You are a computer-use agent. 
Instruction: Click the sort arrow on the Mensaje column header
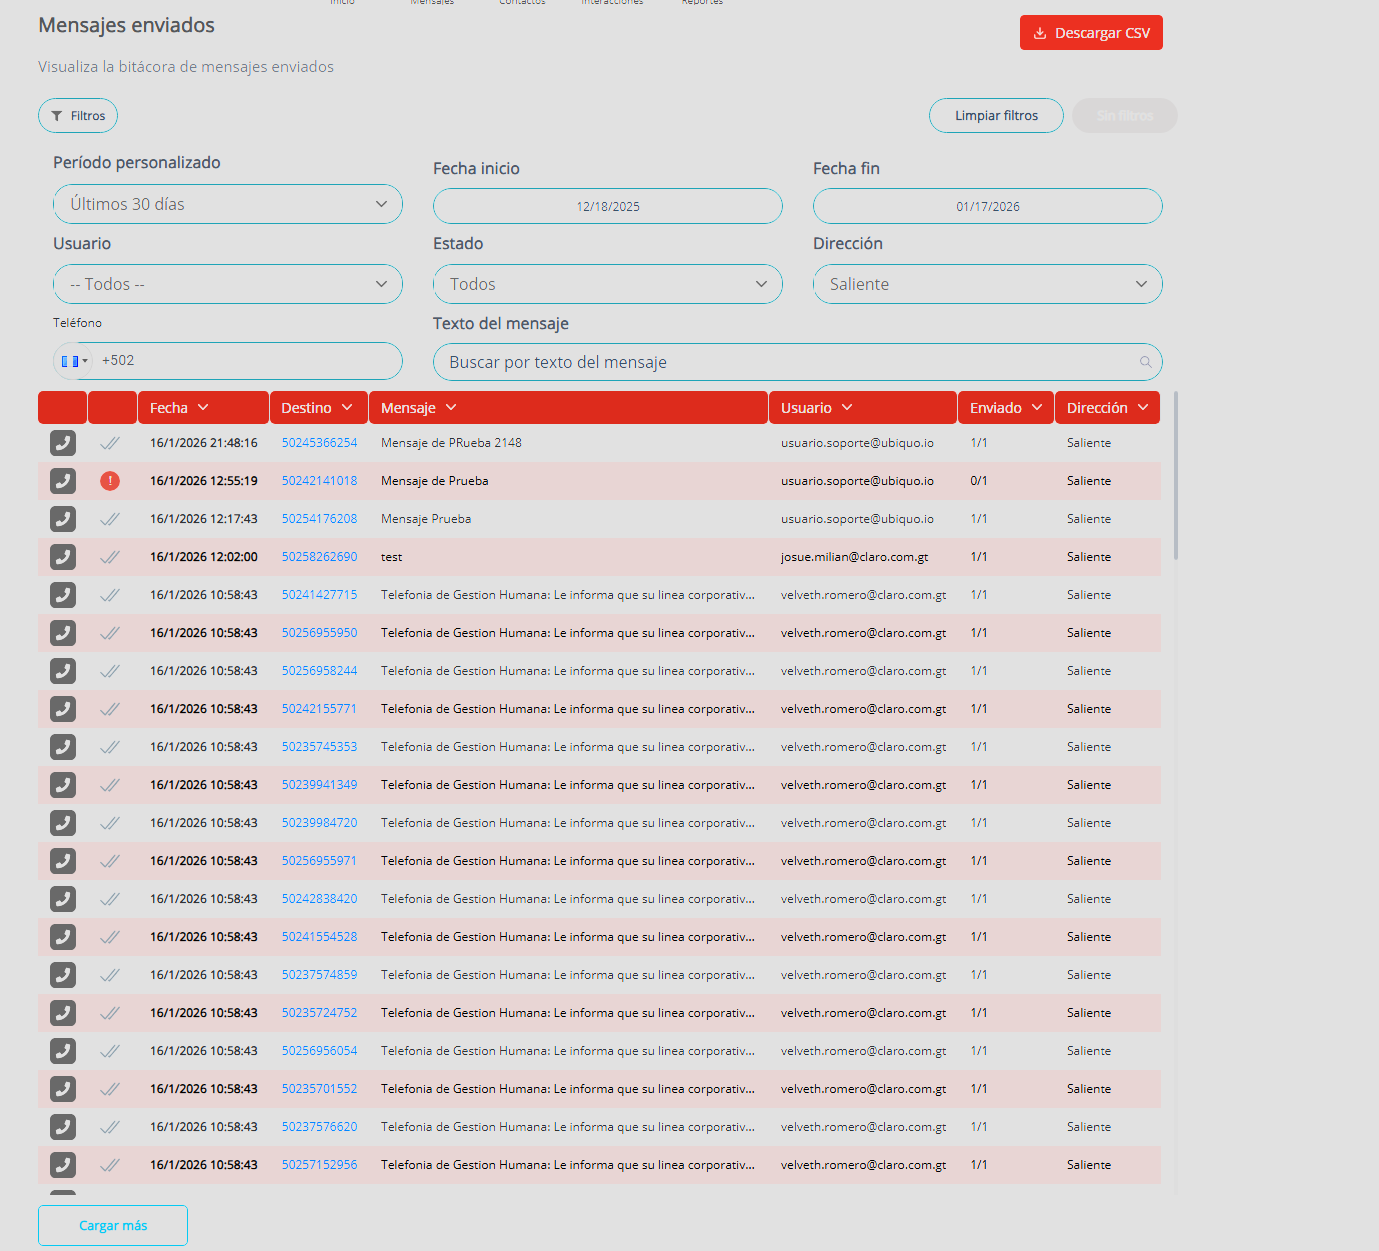450,407
